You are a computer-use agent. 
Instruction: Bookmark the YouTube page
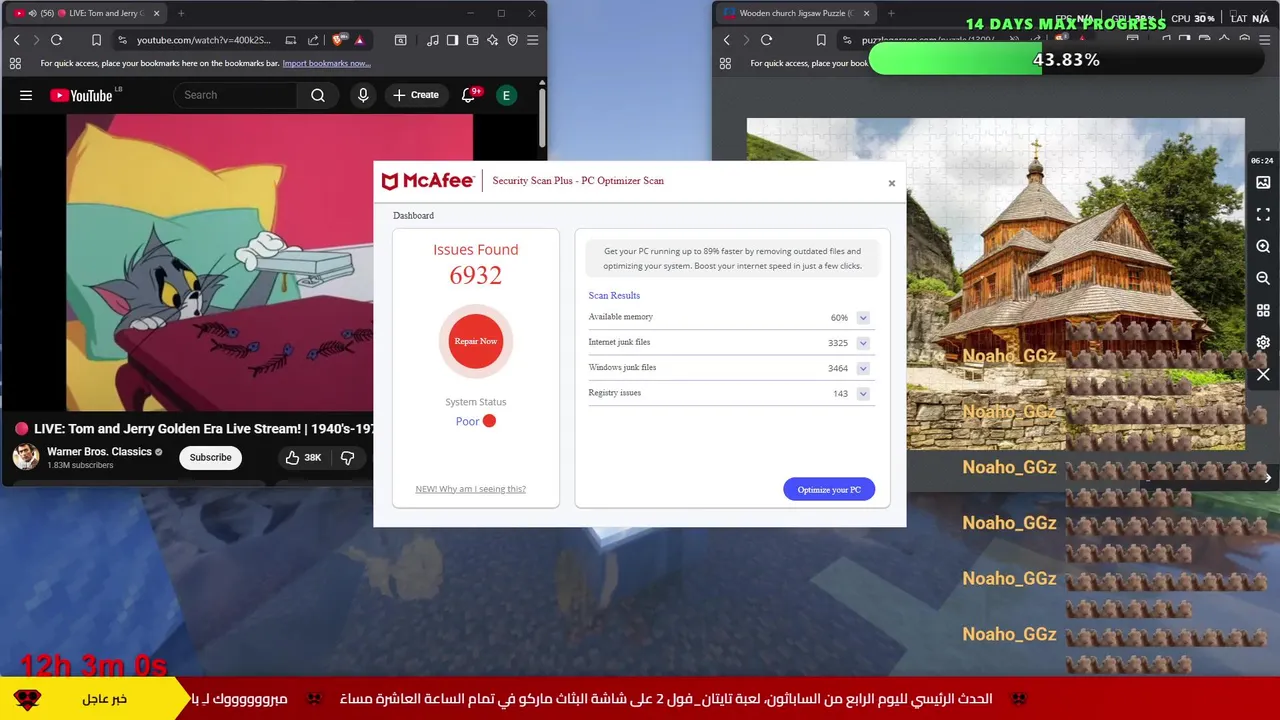point(96,40)
